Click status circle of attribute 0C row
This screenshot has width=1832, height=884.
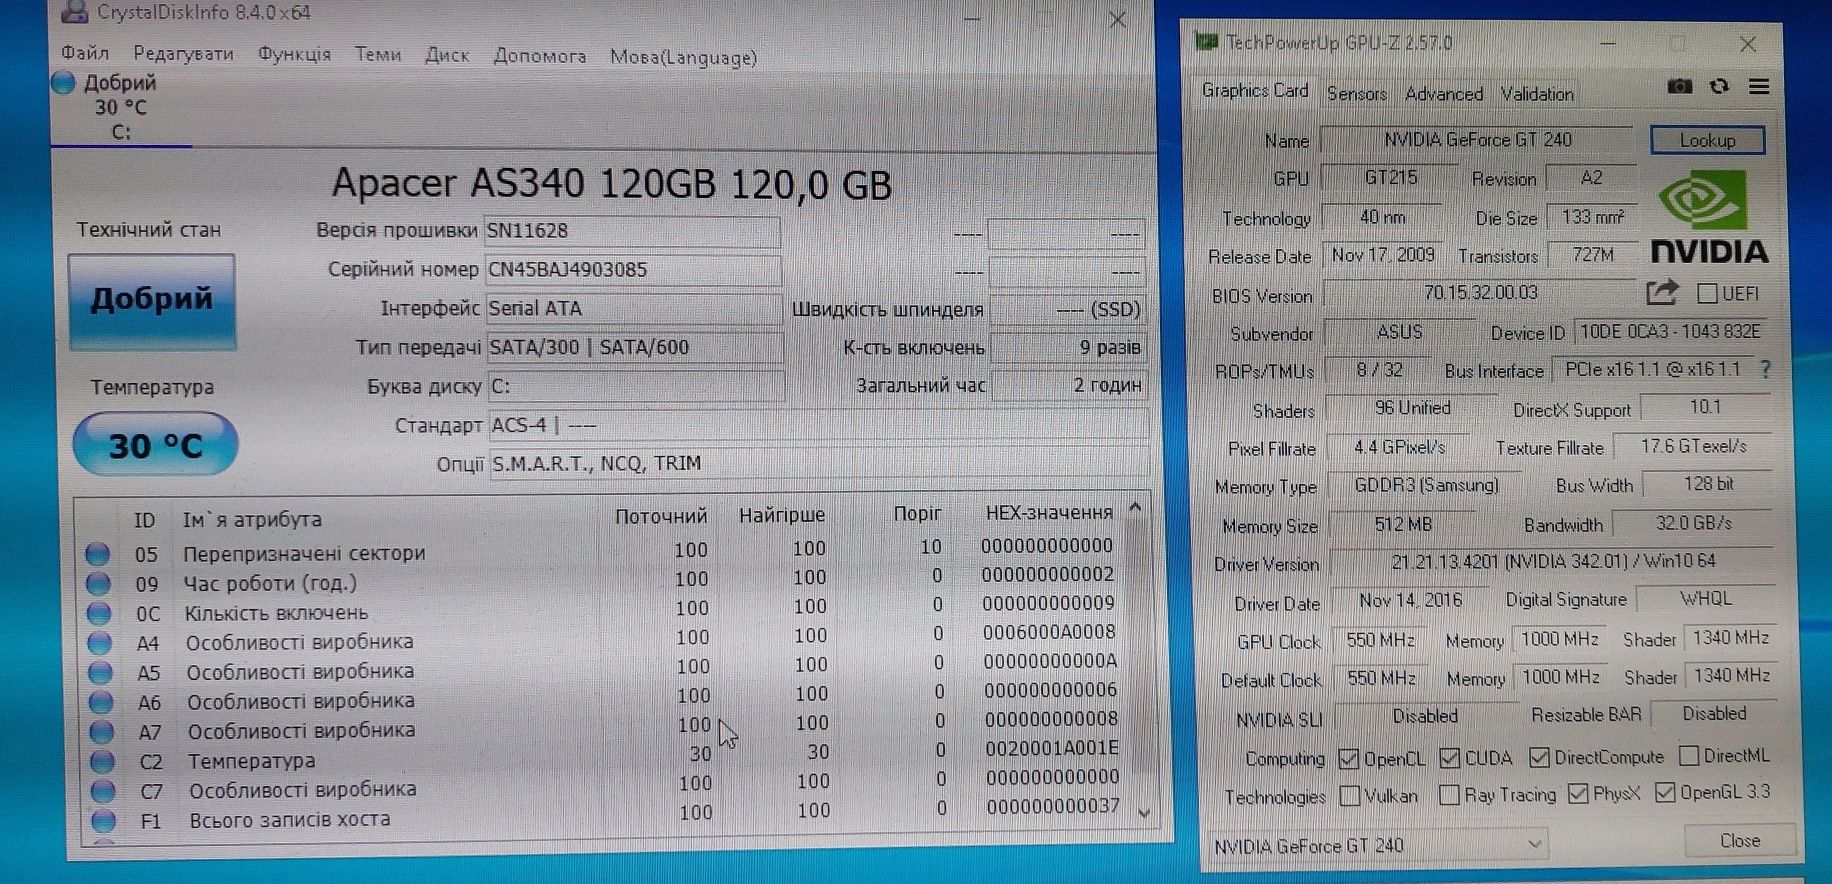coord(99,612)
